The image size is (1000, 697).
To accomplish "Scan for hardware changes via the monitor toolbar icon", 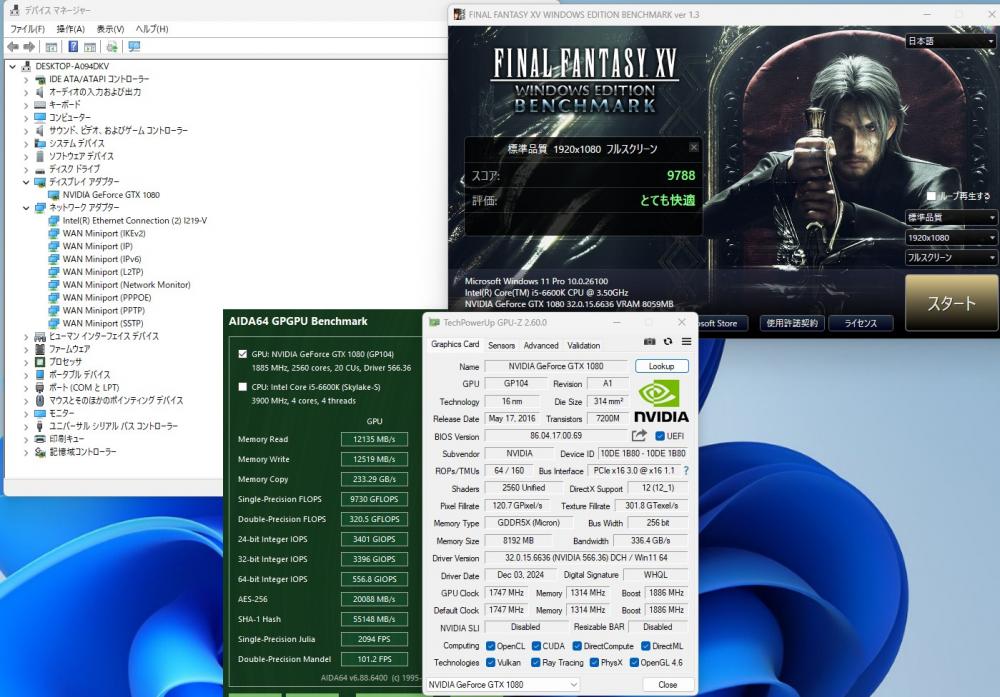I will coord(134,47).
